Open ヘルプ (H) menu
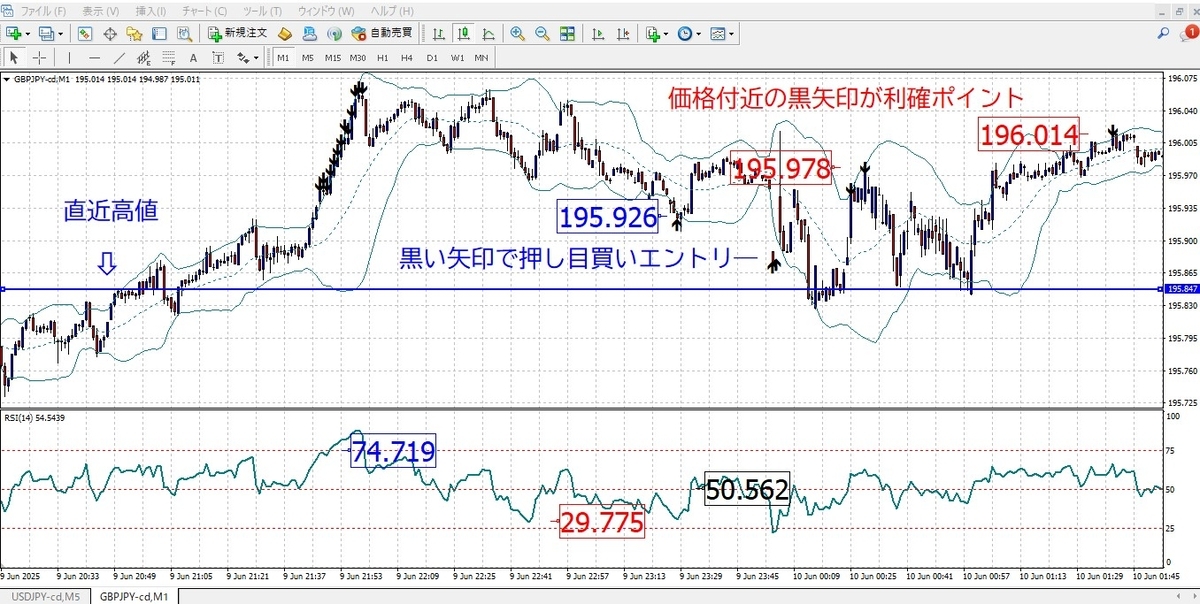The height and width of the screenshot is (604, 1200). [x=392, y=10]
